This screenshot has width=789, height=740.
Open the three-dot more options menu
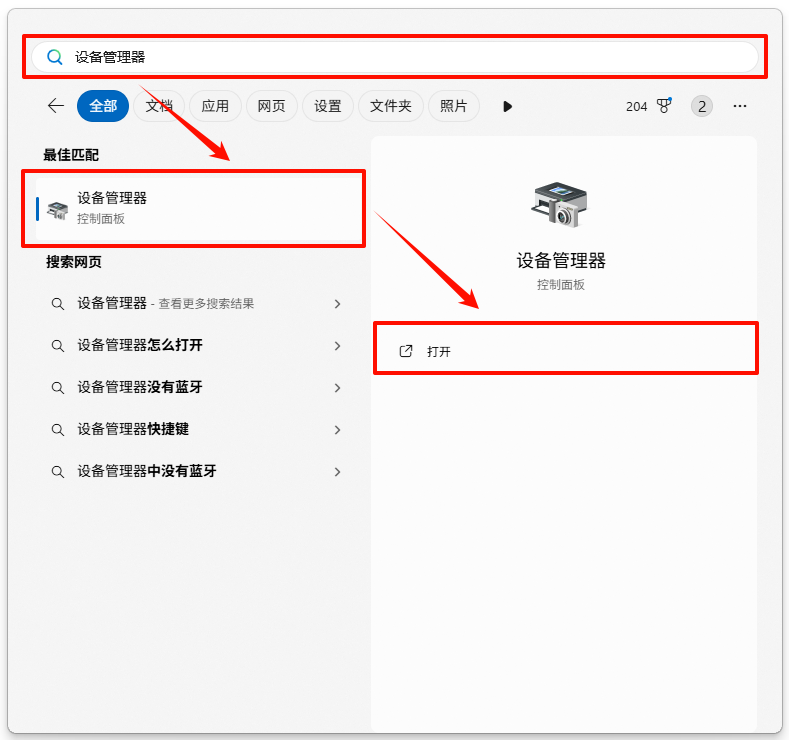pyautogui.click(x=740, y=106)
